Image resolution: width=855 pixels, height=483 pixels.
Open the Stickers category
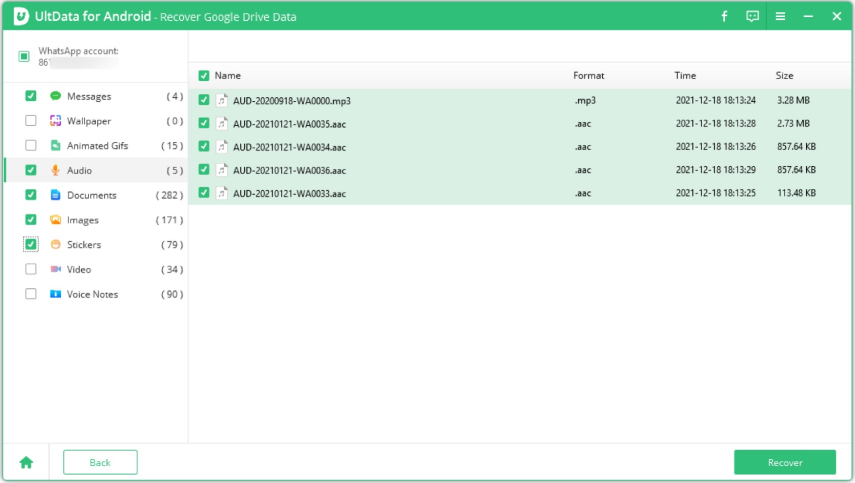[84, 245]
